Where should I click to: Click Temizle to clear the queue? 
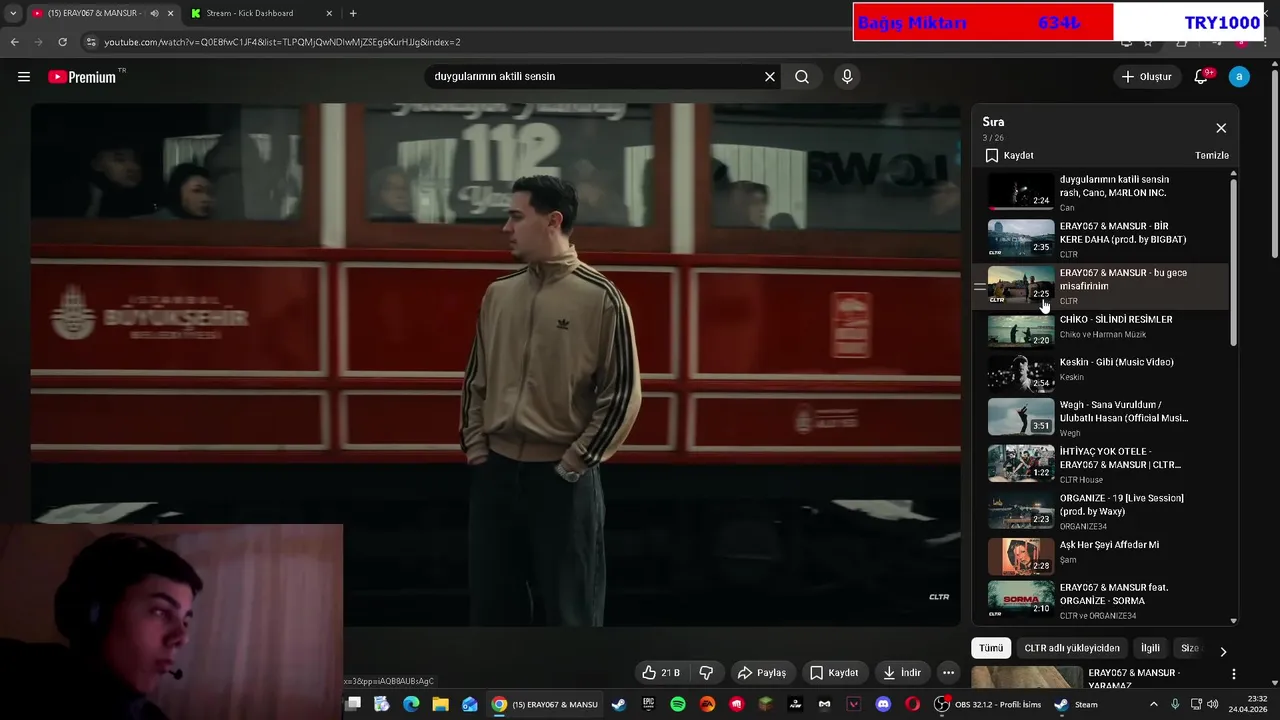(x=1212, y=155)
